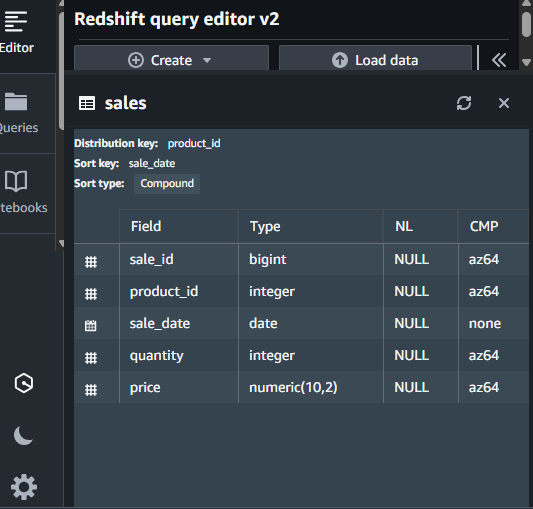Click the none compression cell for sale_date
This screenshot has height=509, width=533.
point(493,323)
